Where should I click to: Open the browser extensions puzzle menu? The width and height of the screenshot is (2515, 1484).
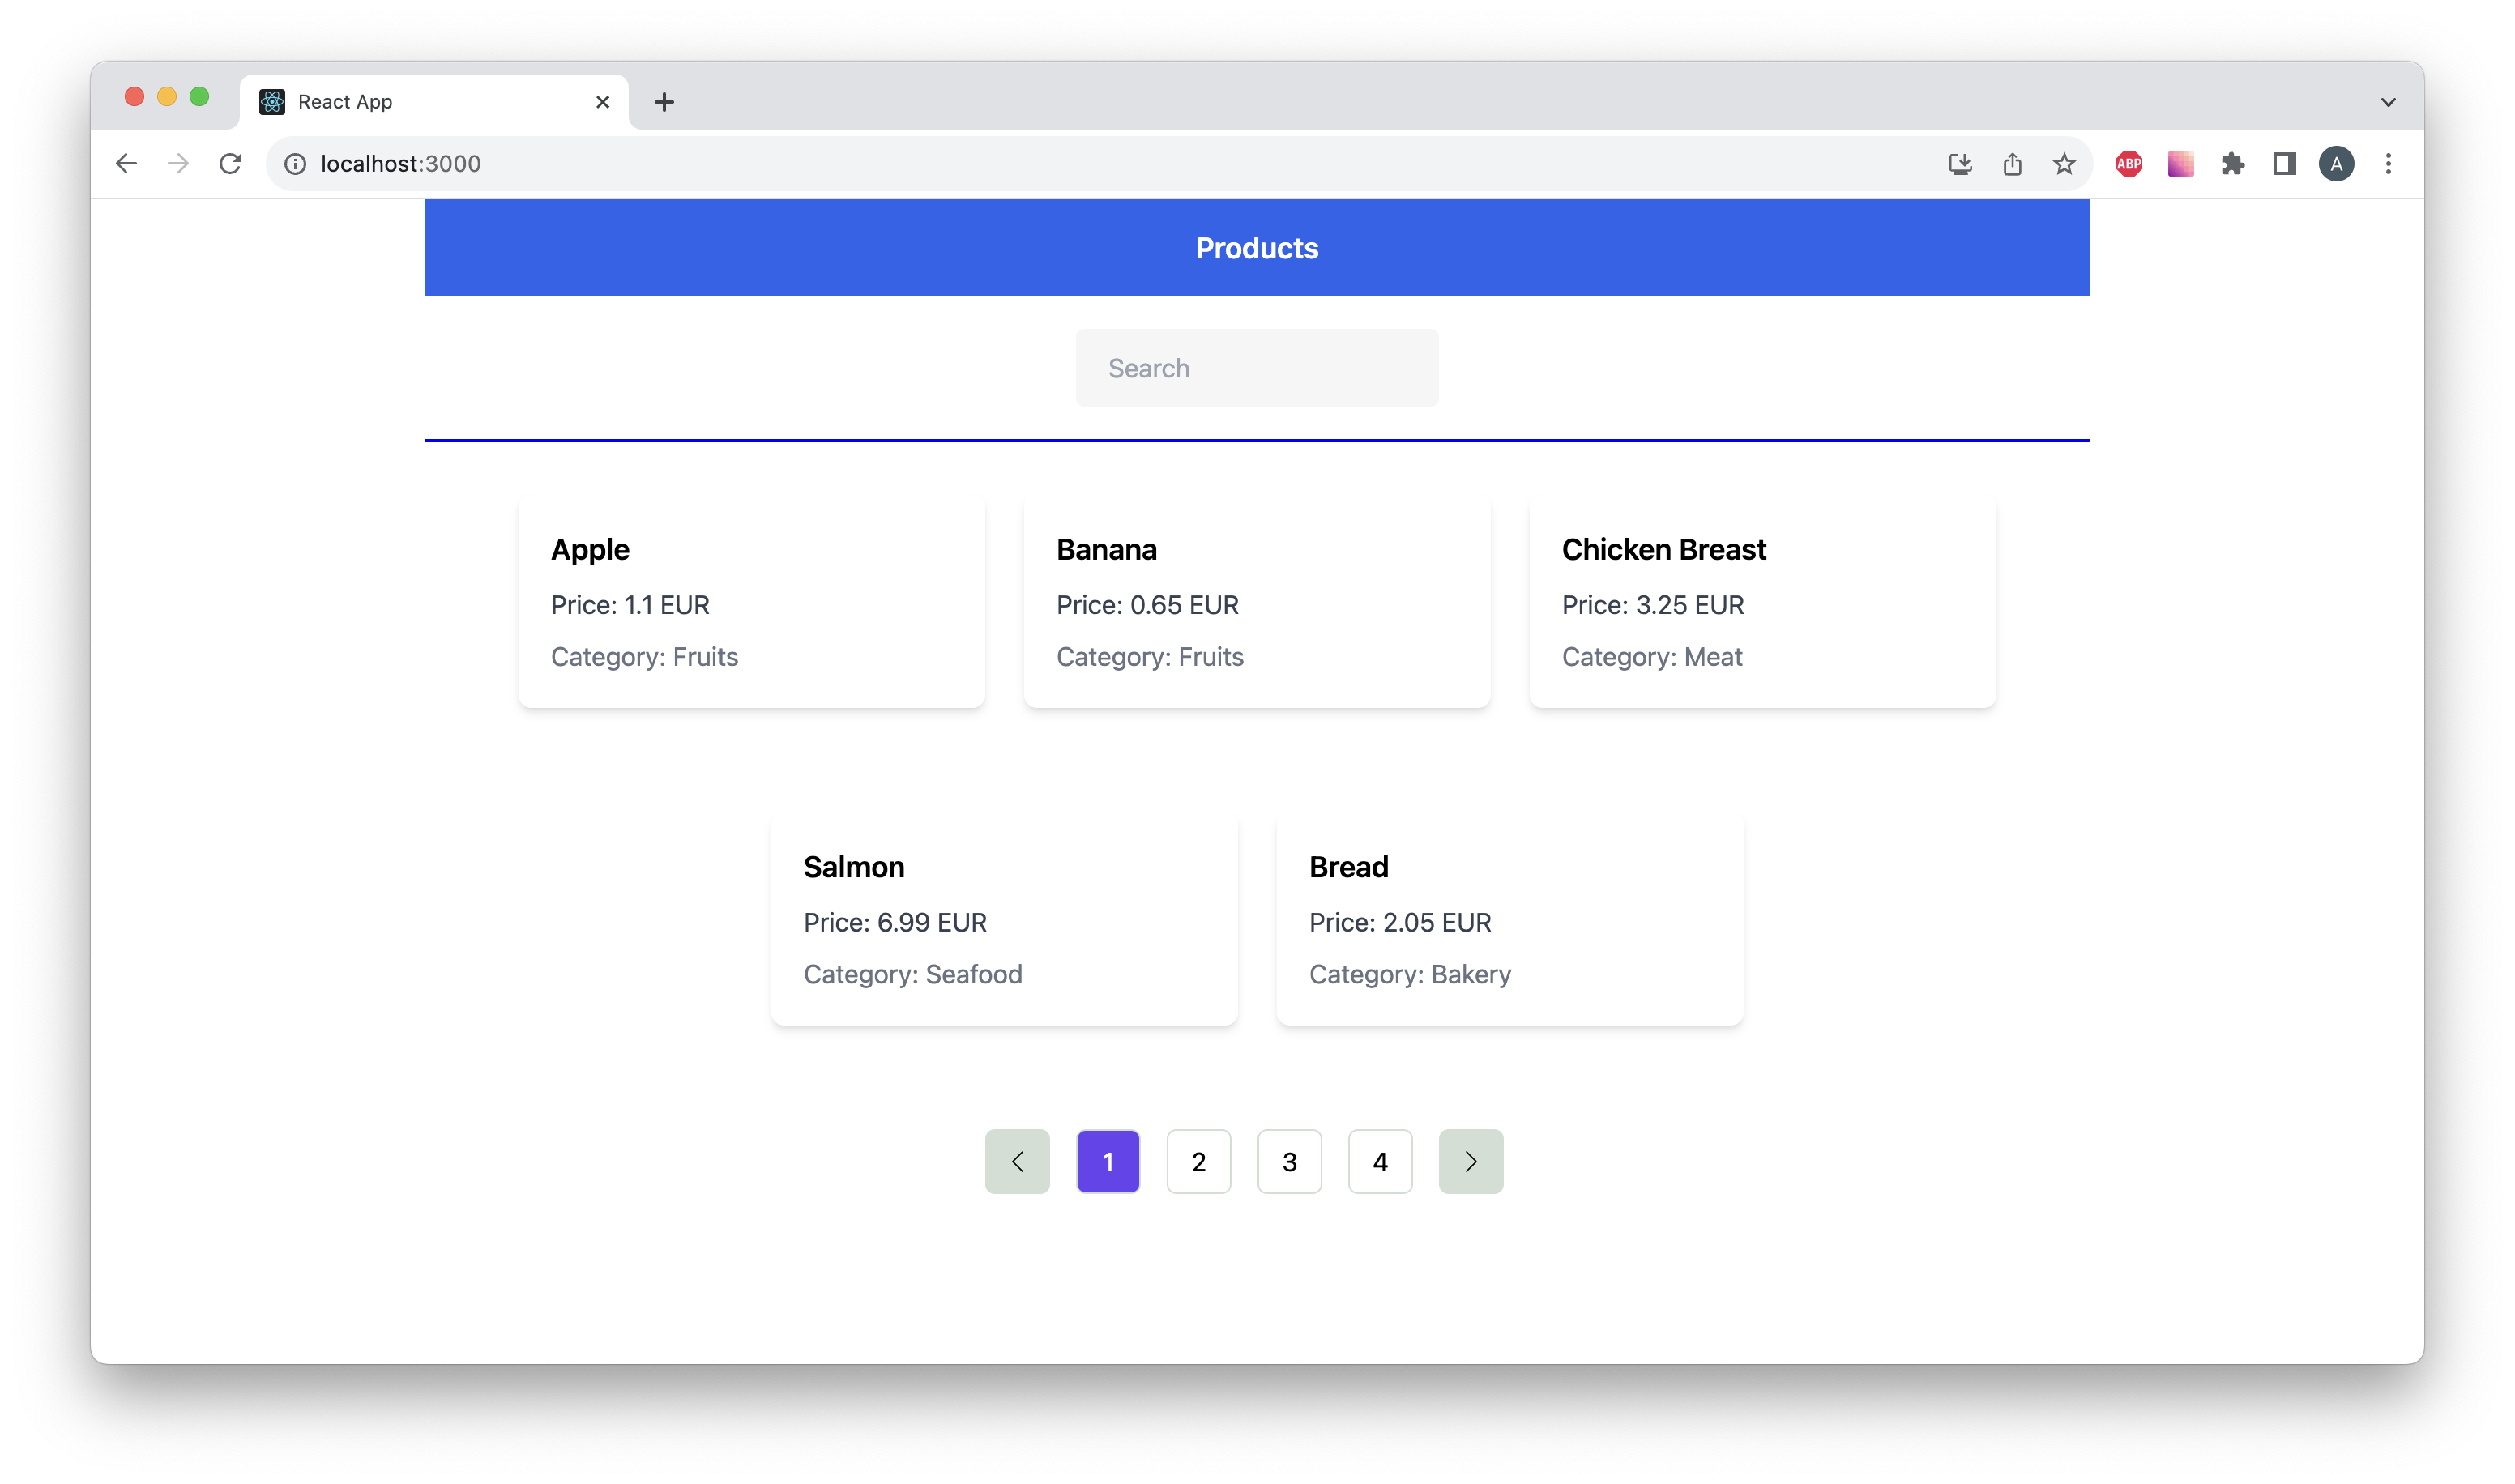click(2233, 163)
